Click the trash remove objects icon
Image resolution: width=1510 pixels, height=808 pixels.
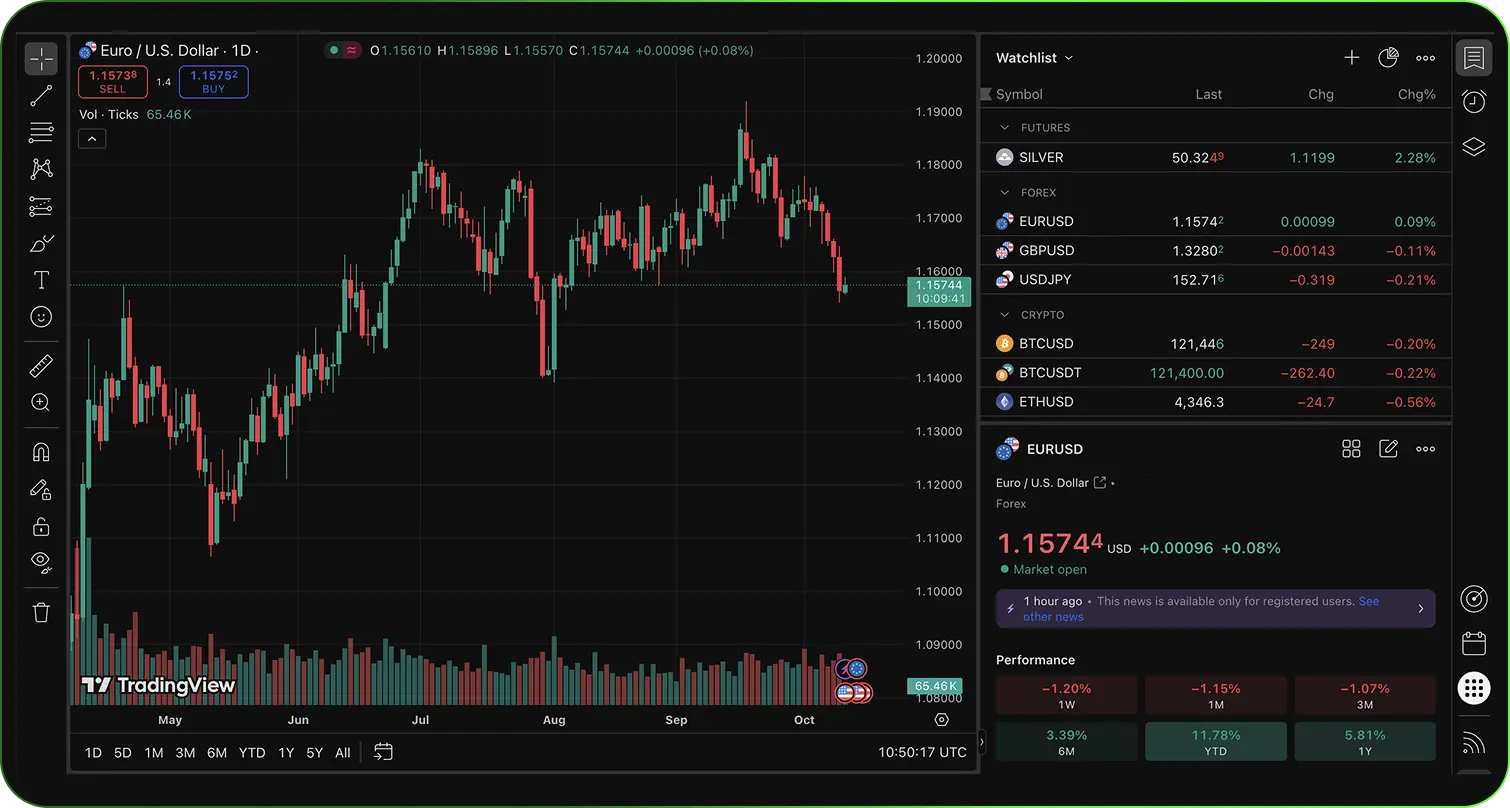(41, 612)
